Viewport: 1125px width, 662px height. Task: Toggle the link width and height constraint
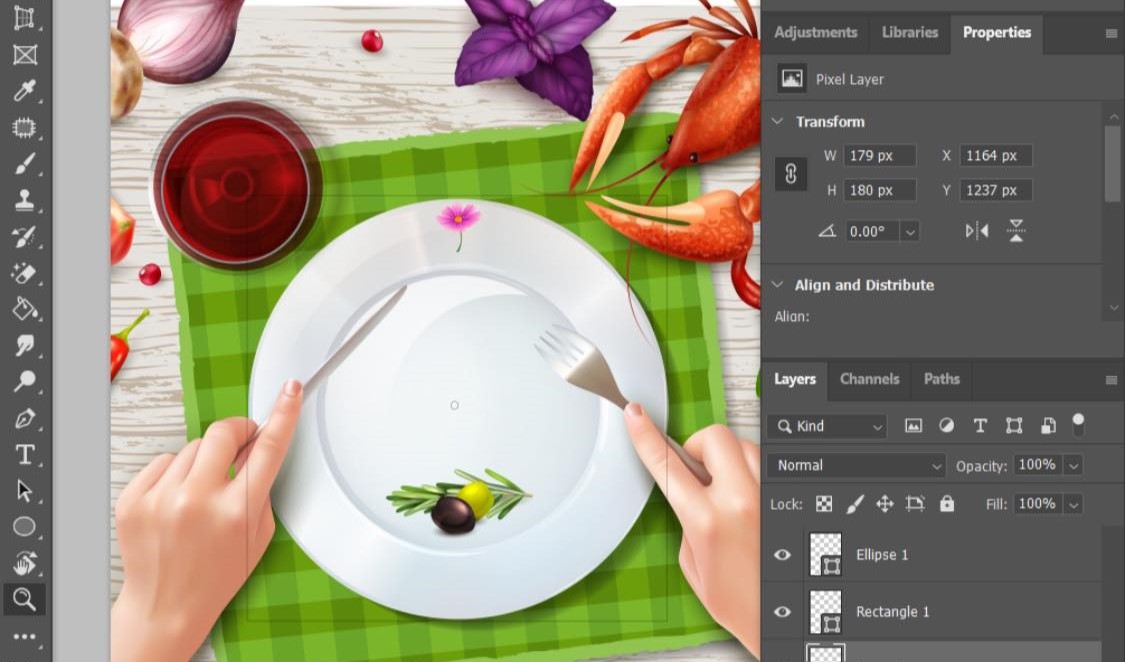pos(791,173)
